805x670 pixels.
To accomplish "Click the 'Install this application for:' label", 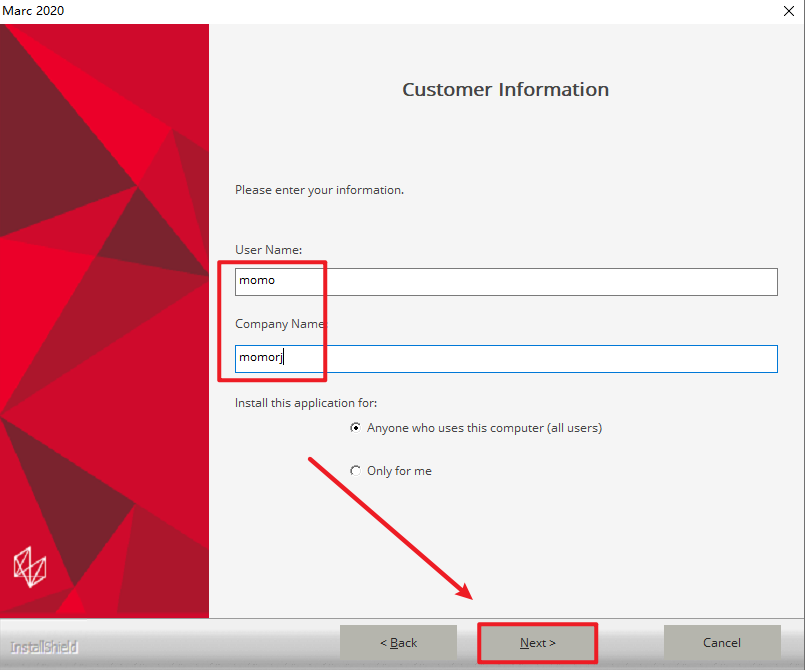I will tap(306, 403).
